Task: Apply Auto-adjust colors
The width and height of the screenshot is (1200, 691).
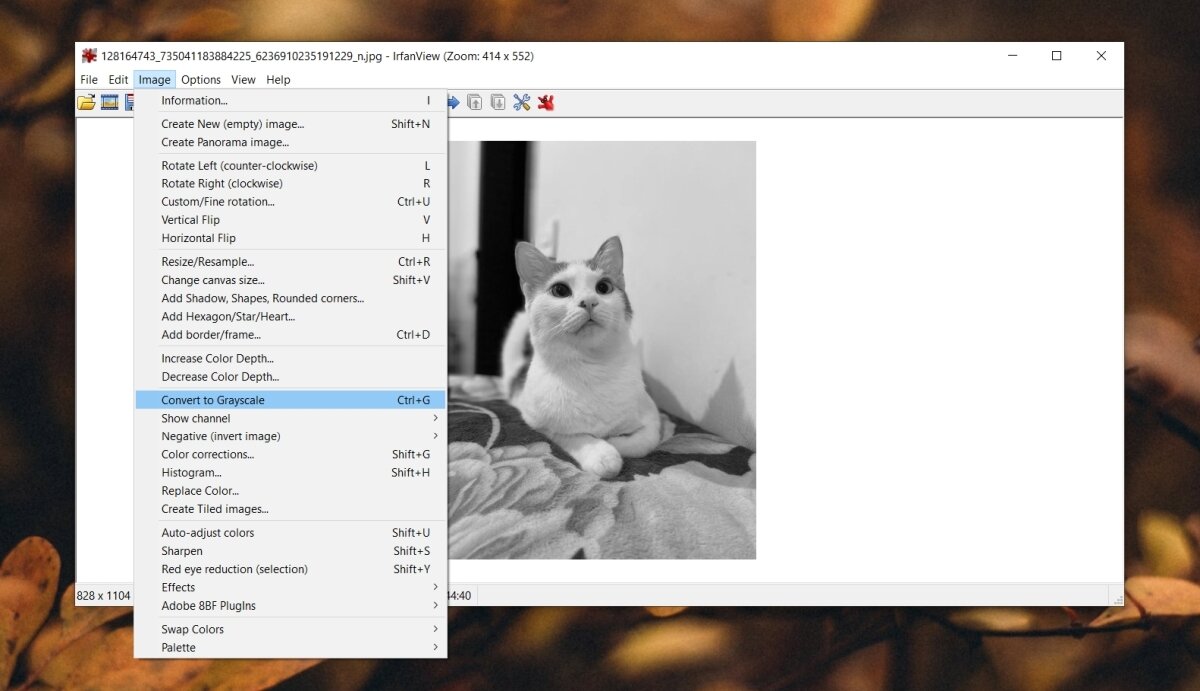Action: point(207,532)
